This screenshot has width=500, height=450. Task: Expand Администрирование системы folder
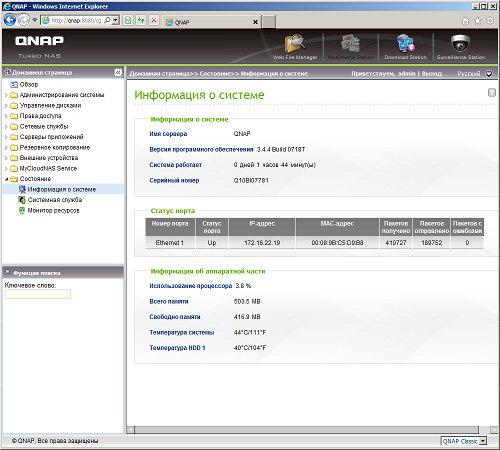pyautogui.click(x=6, y=95)
